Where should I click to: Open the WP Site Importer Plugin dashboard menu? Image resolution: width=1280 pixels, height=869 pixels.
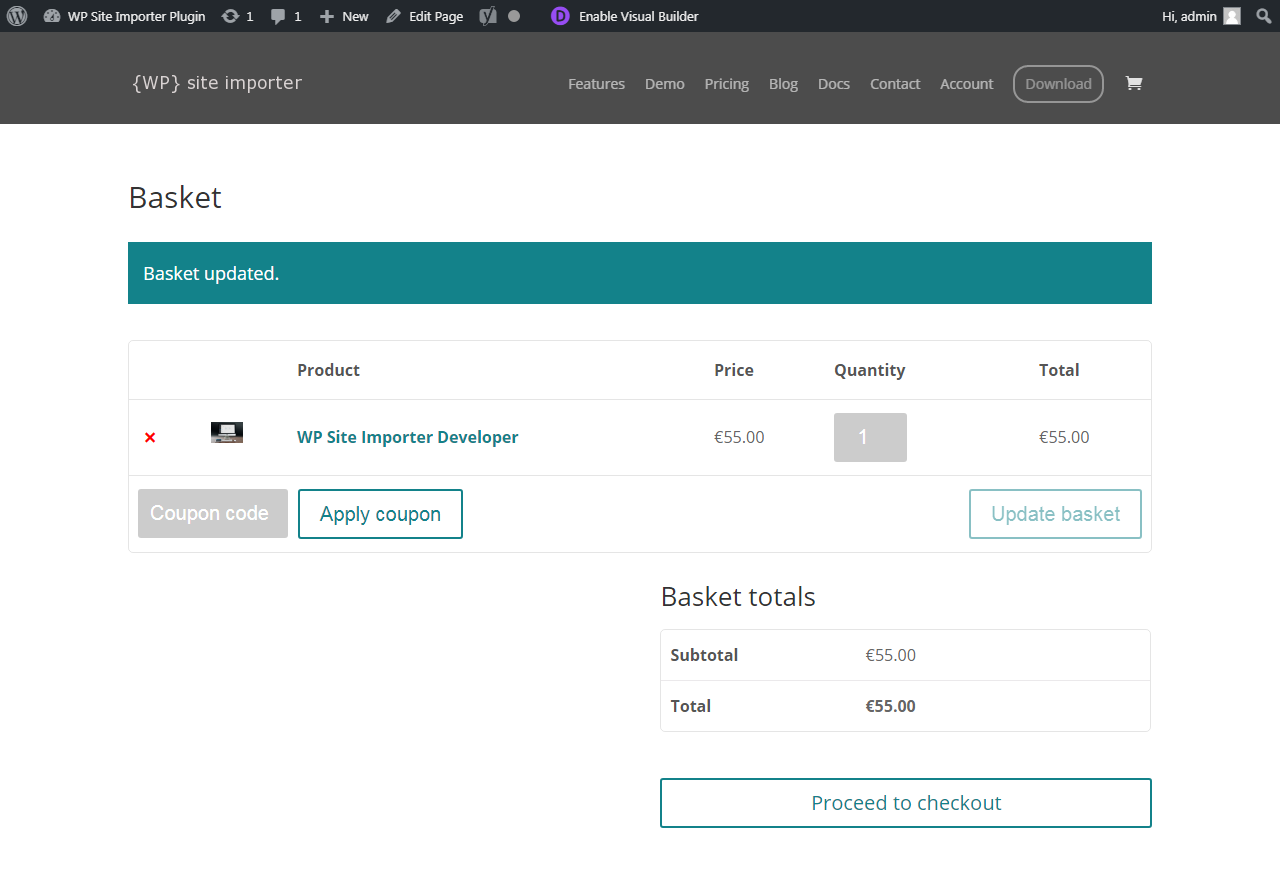(125, 16)
